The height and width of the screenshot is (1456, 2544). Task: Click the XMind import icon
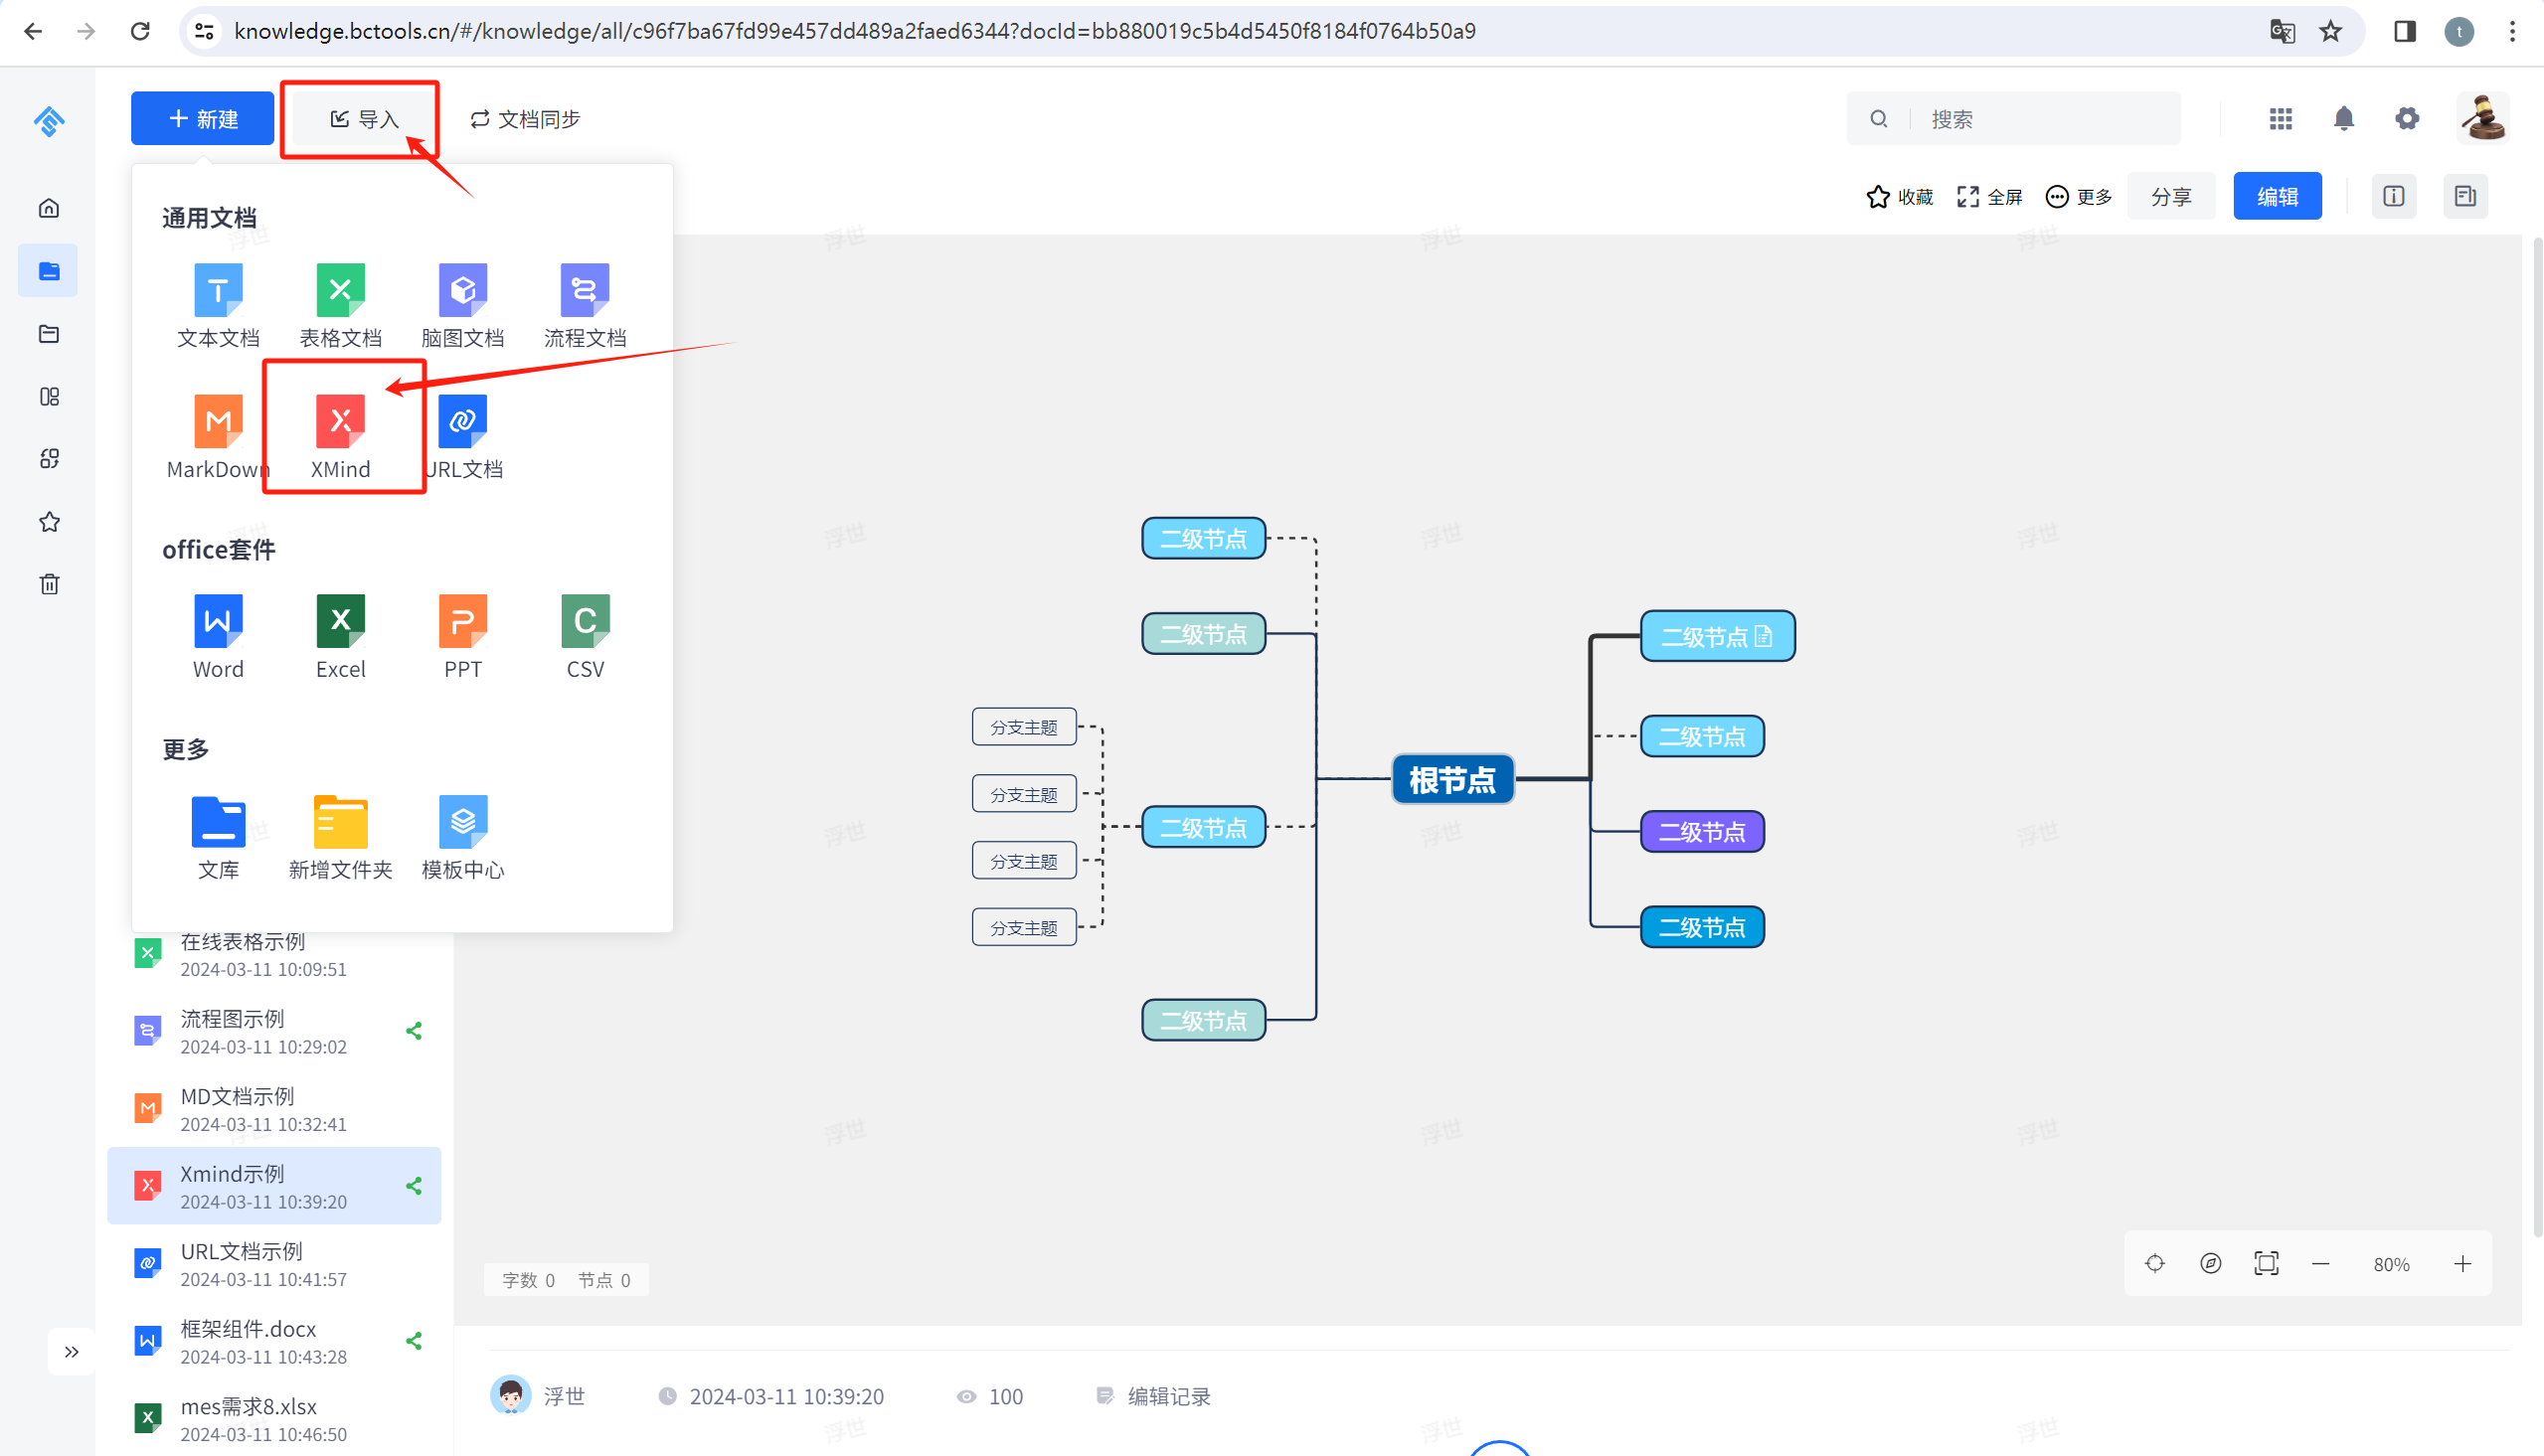pos(340,422)
